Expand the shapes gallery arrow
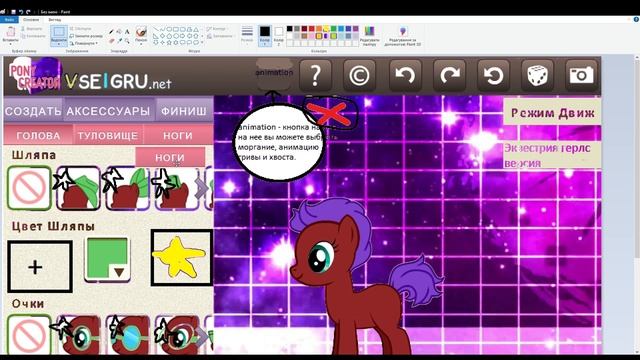The width and height of the screenshot is (640, 360). point(202,42)
